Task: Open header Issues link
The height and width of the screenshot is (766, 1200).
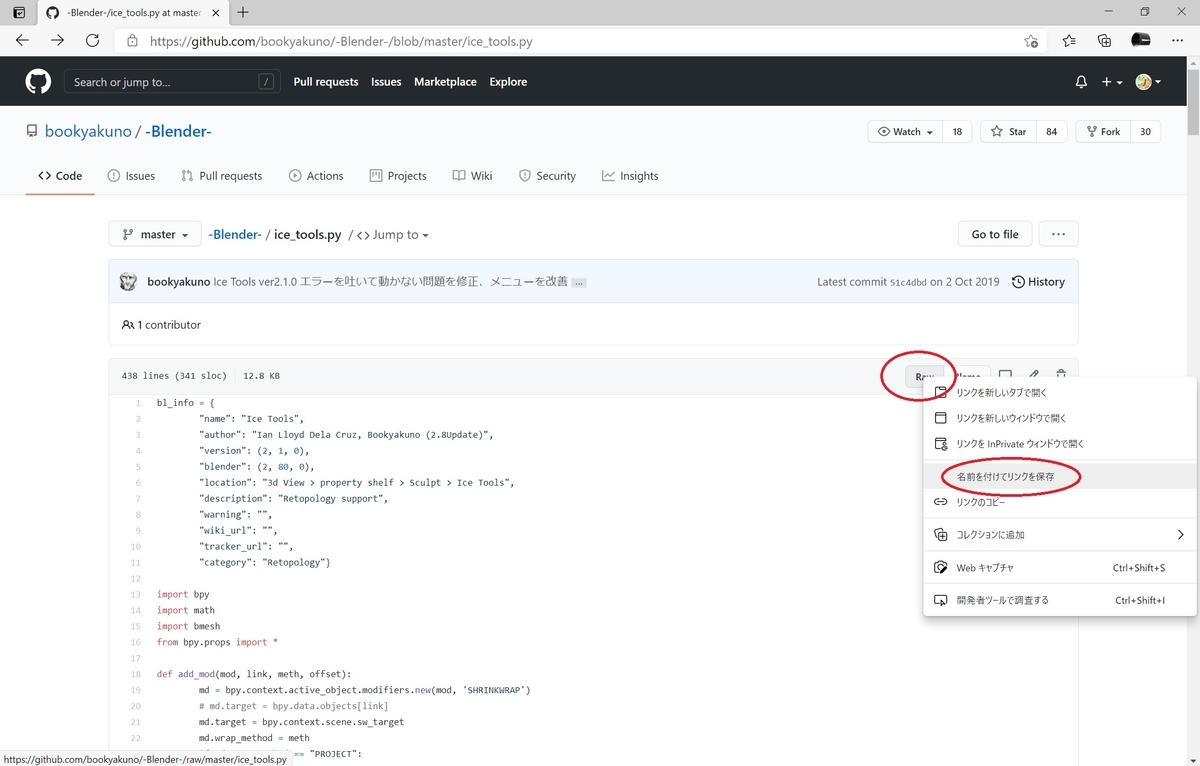Action: click(x=386, y=82)
